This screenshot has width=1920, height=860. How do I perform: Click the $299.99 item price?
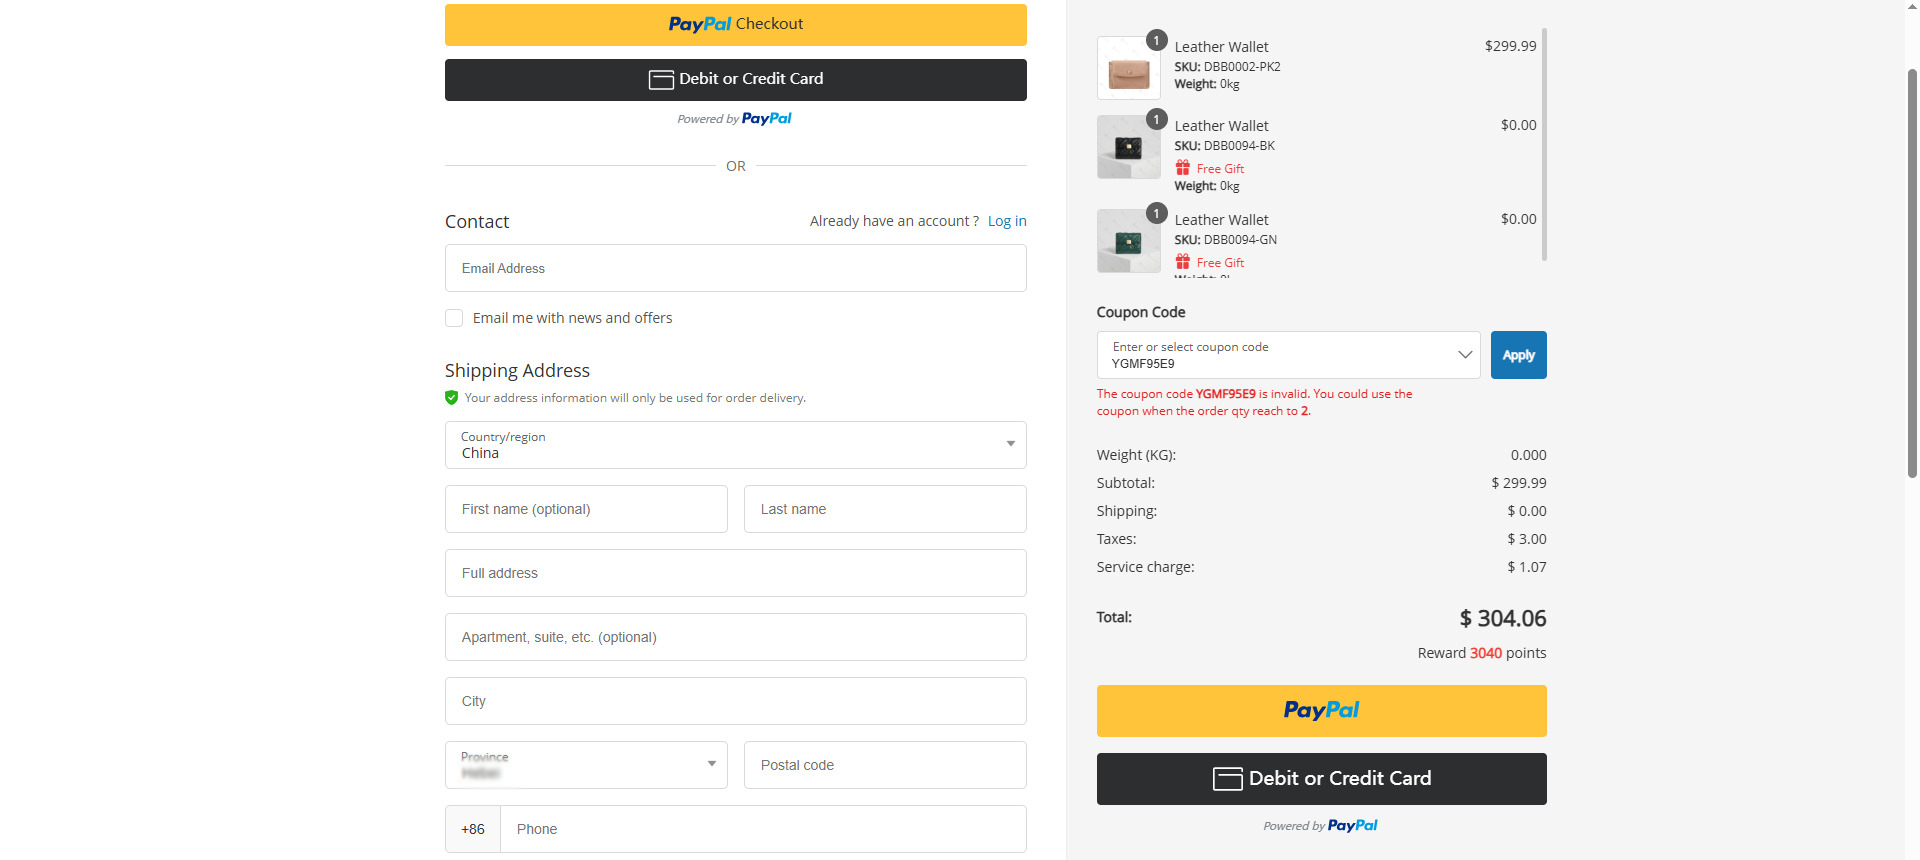(x=1510, y=46)
